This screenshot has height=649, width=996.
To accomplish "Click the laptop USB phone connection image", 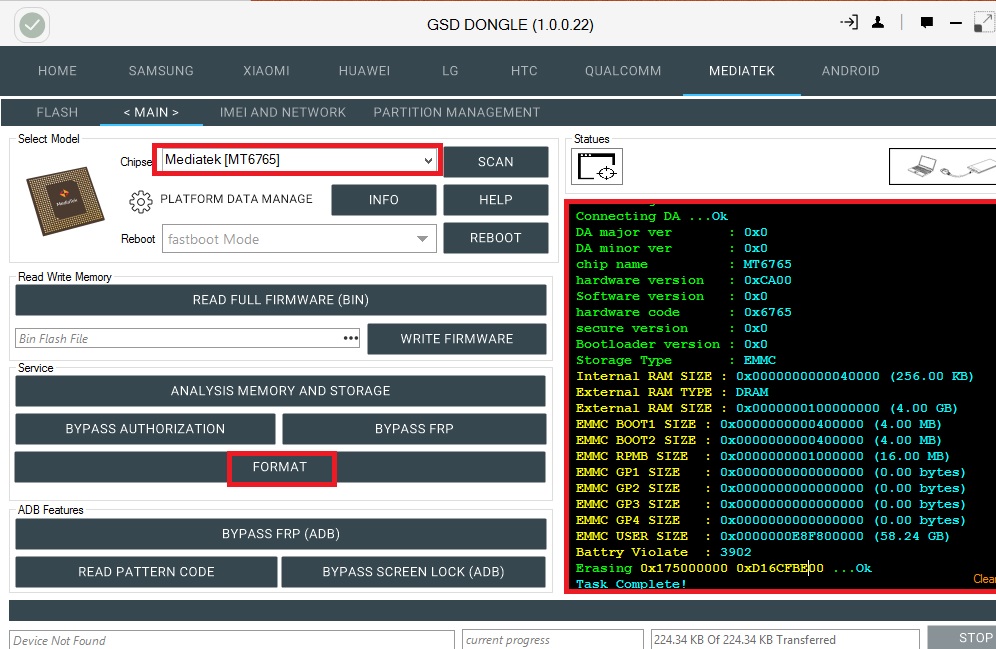I will [x=943, y=166].
